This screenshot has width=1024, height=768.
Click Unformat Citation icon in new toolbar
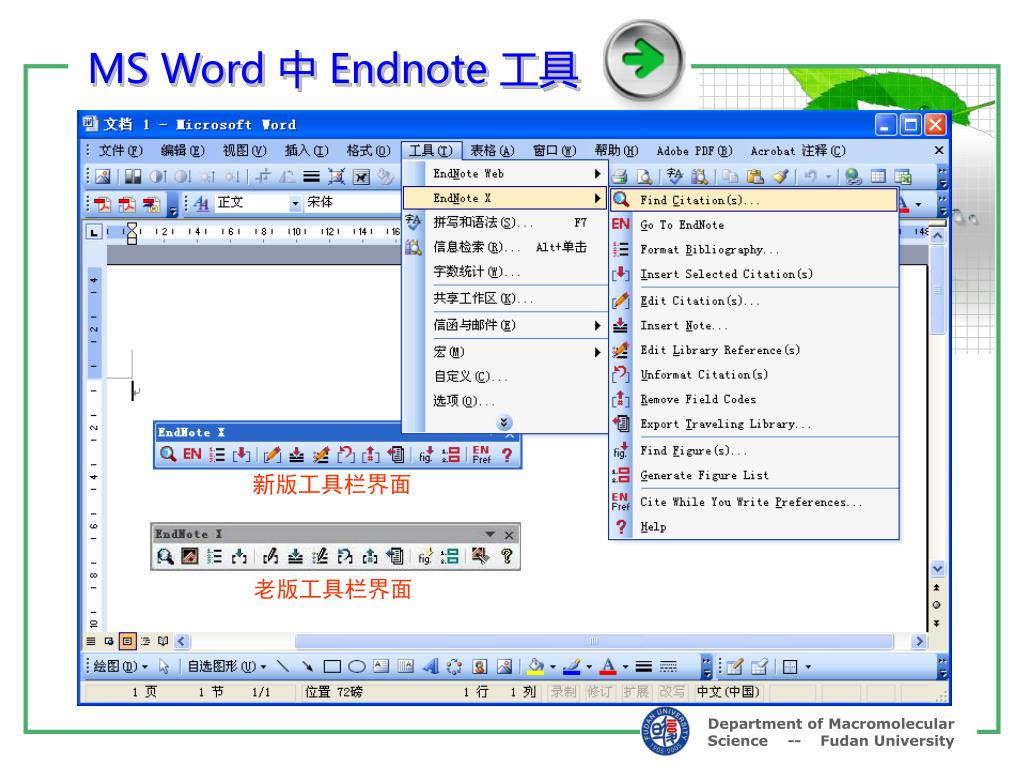[345, 454]
